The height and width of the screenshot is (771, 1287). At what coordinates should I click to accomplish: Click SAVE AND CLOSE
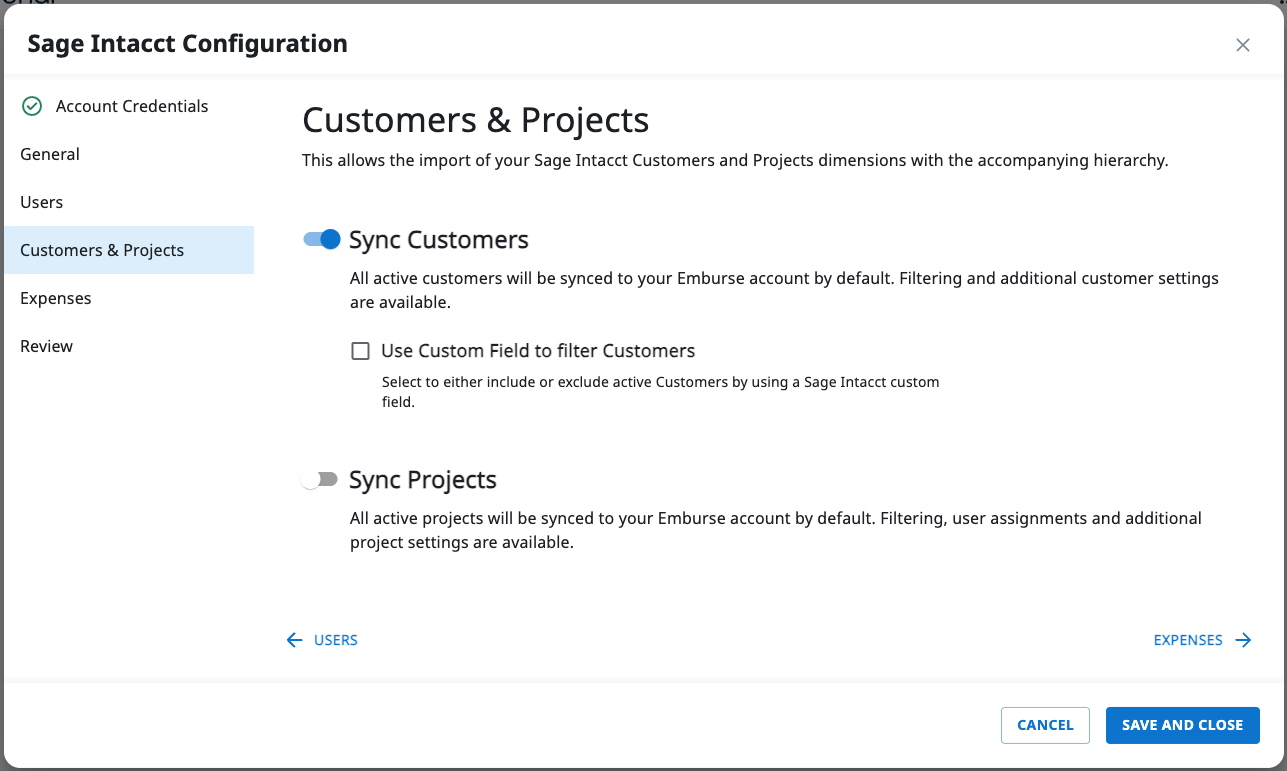1183,725
